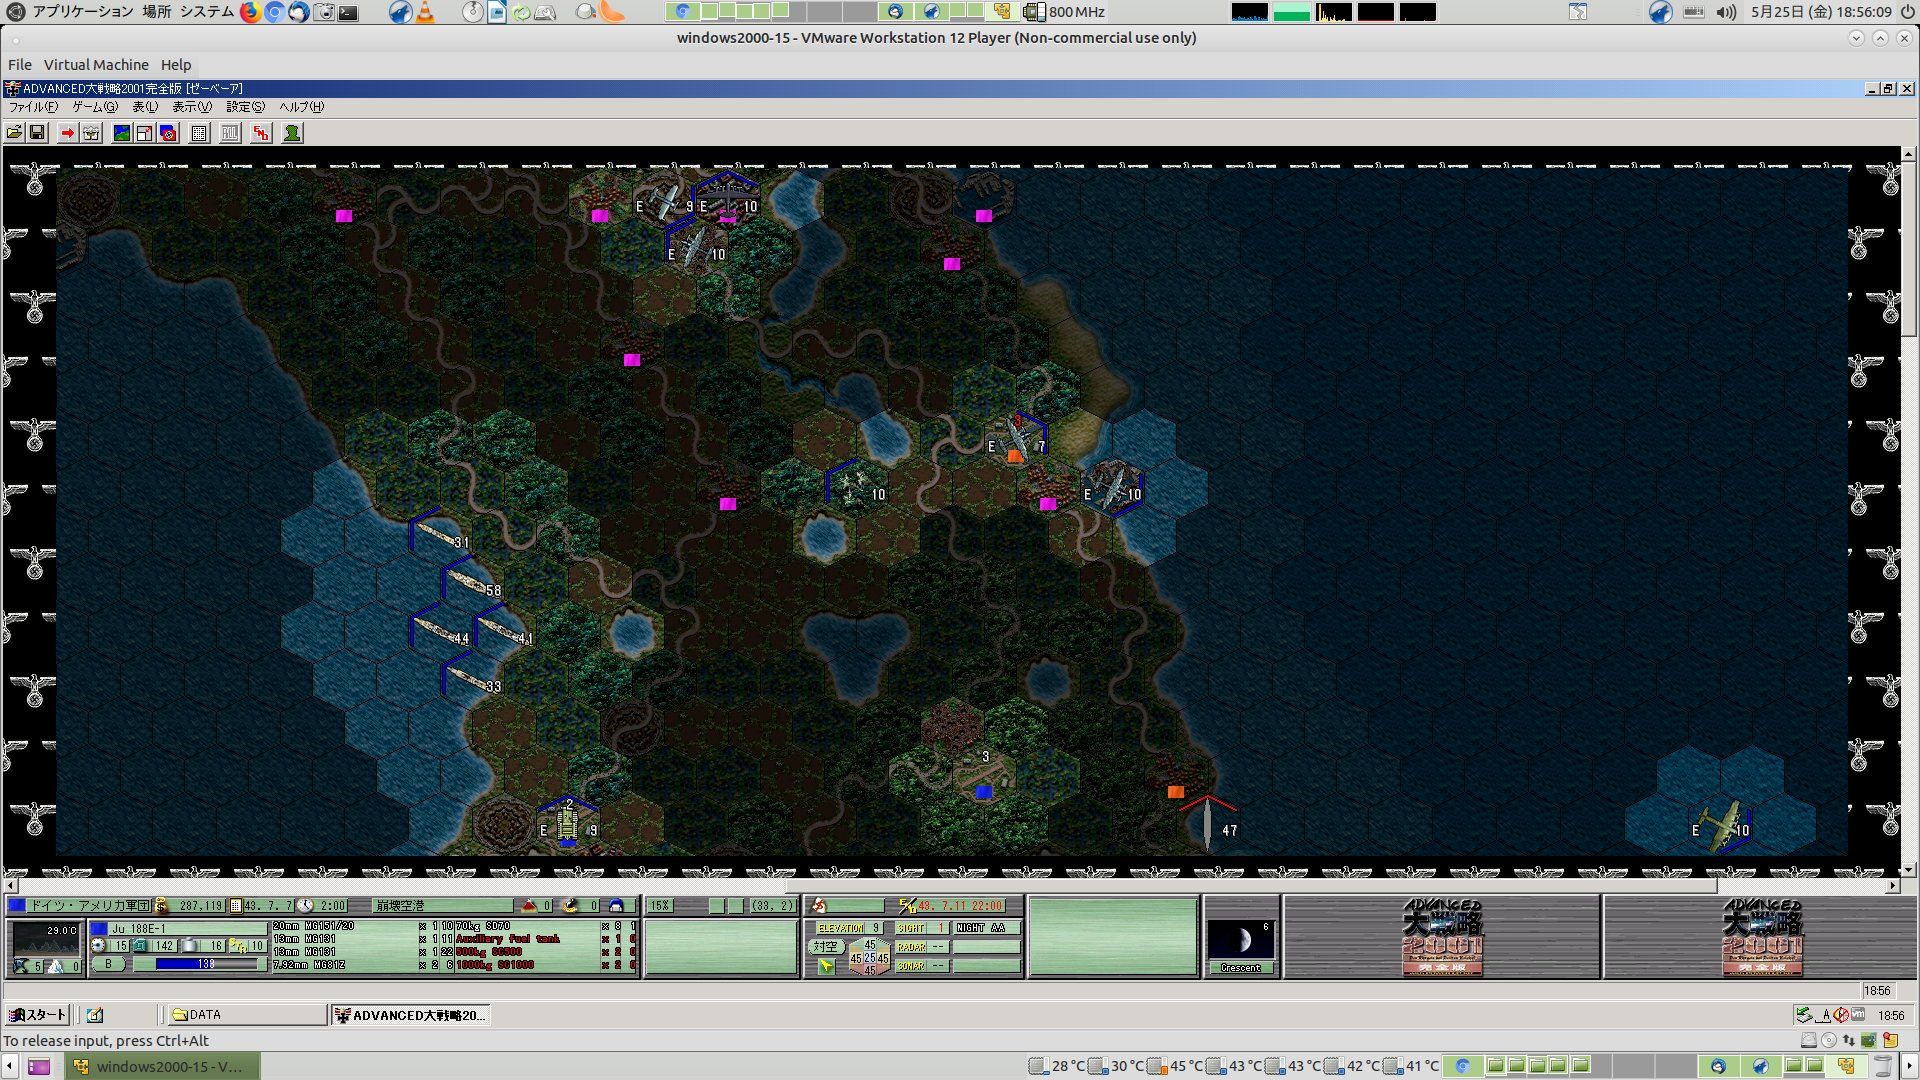Image resolution: width=1920 pixels, height=1080 pixels.
Task: Open the 表示(V) view menu
Action: click(191, 107)
